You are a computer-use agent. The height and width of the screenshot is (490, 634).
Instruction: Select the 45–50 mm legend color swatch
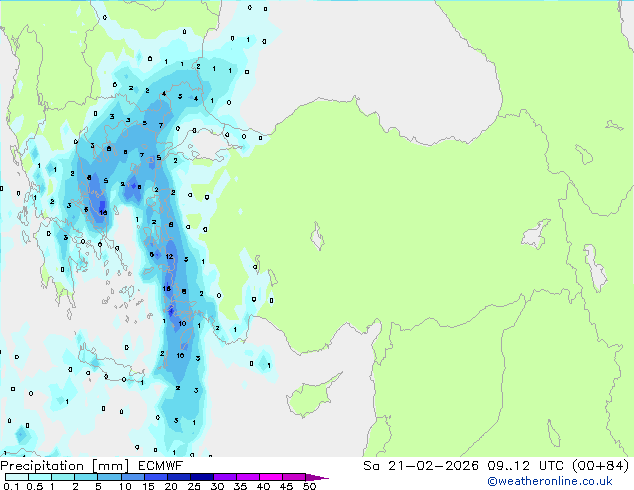coord(294,477)
